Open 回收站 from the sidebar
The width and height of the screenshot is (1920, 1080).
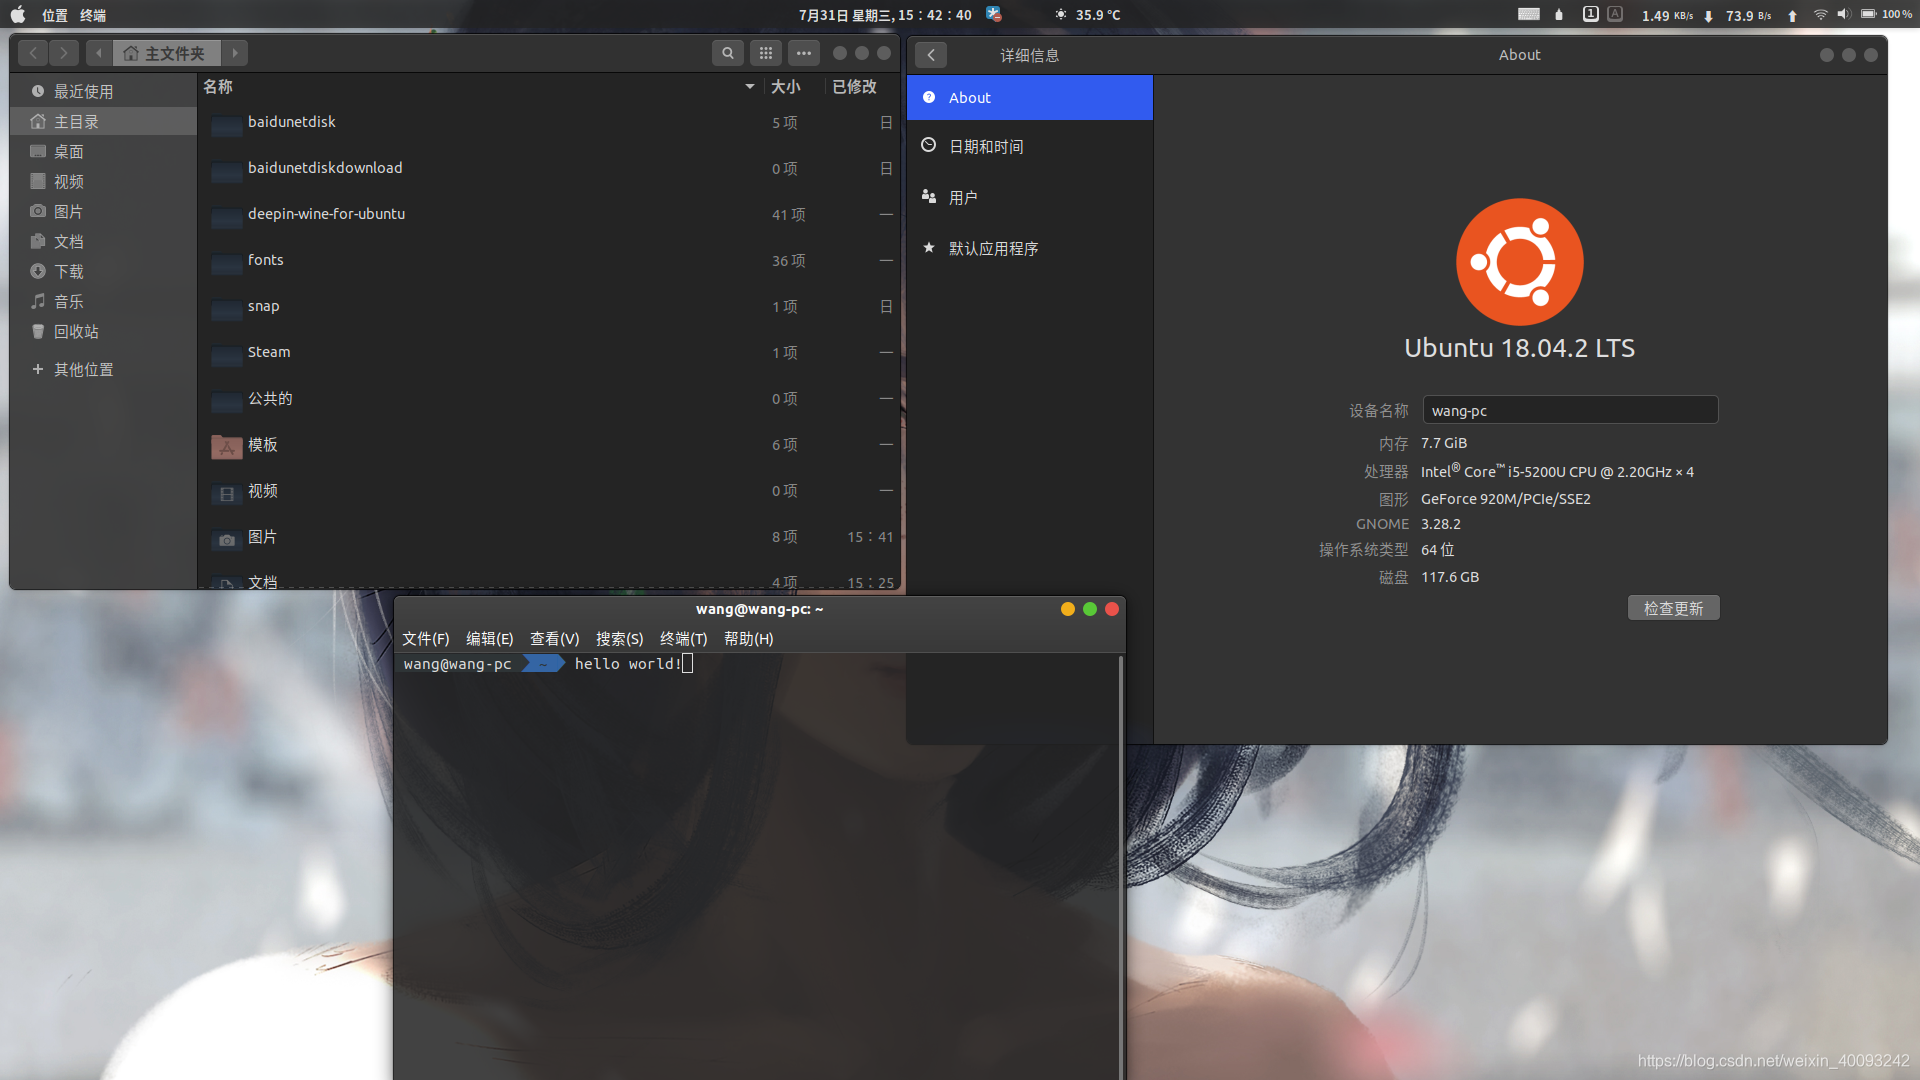pos(103,331)
